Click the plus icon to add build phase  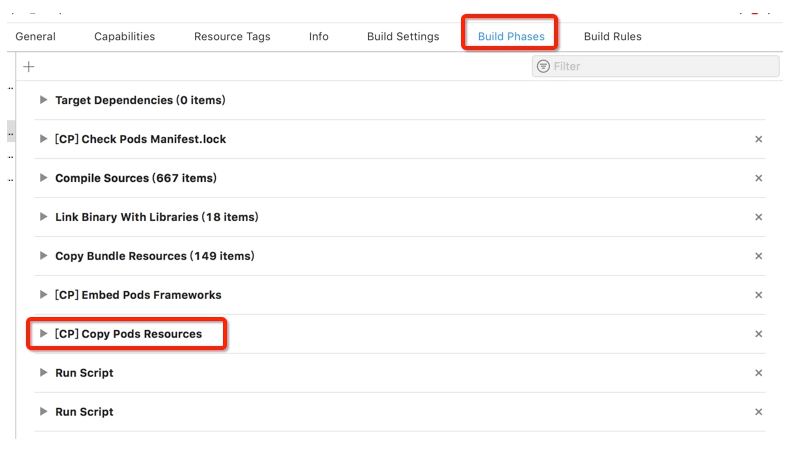(29, 66)
